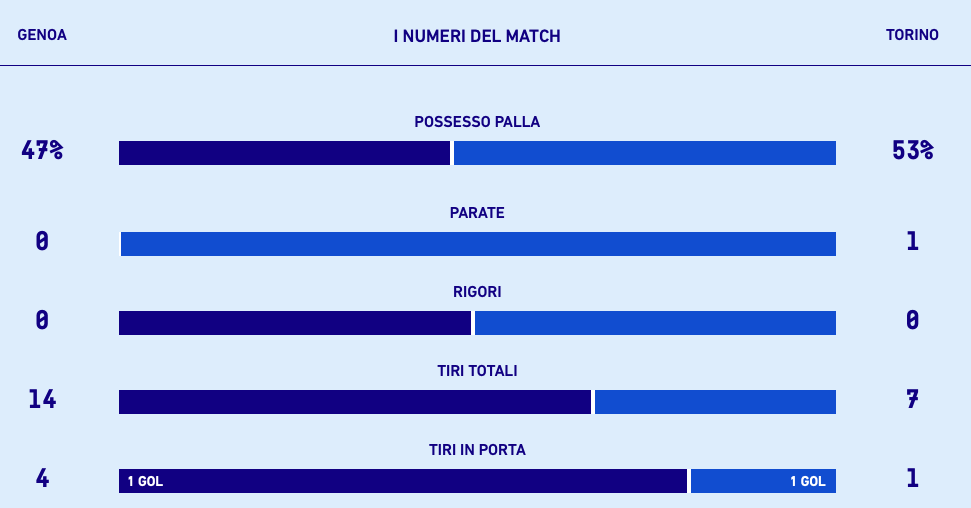The image size is (971, 508).
Task: Click the TORINO team name header
Action: [912, 35]
